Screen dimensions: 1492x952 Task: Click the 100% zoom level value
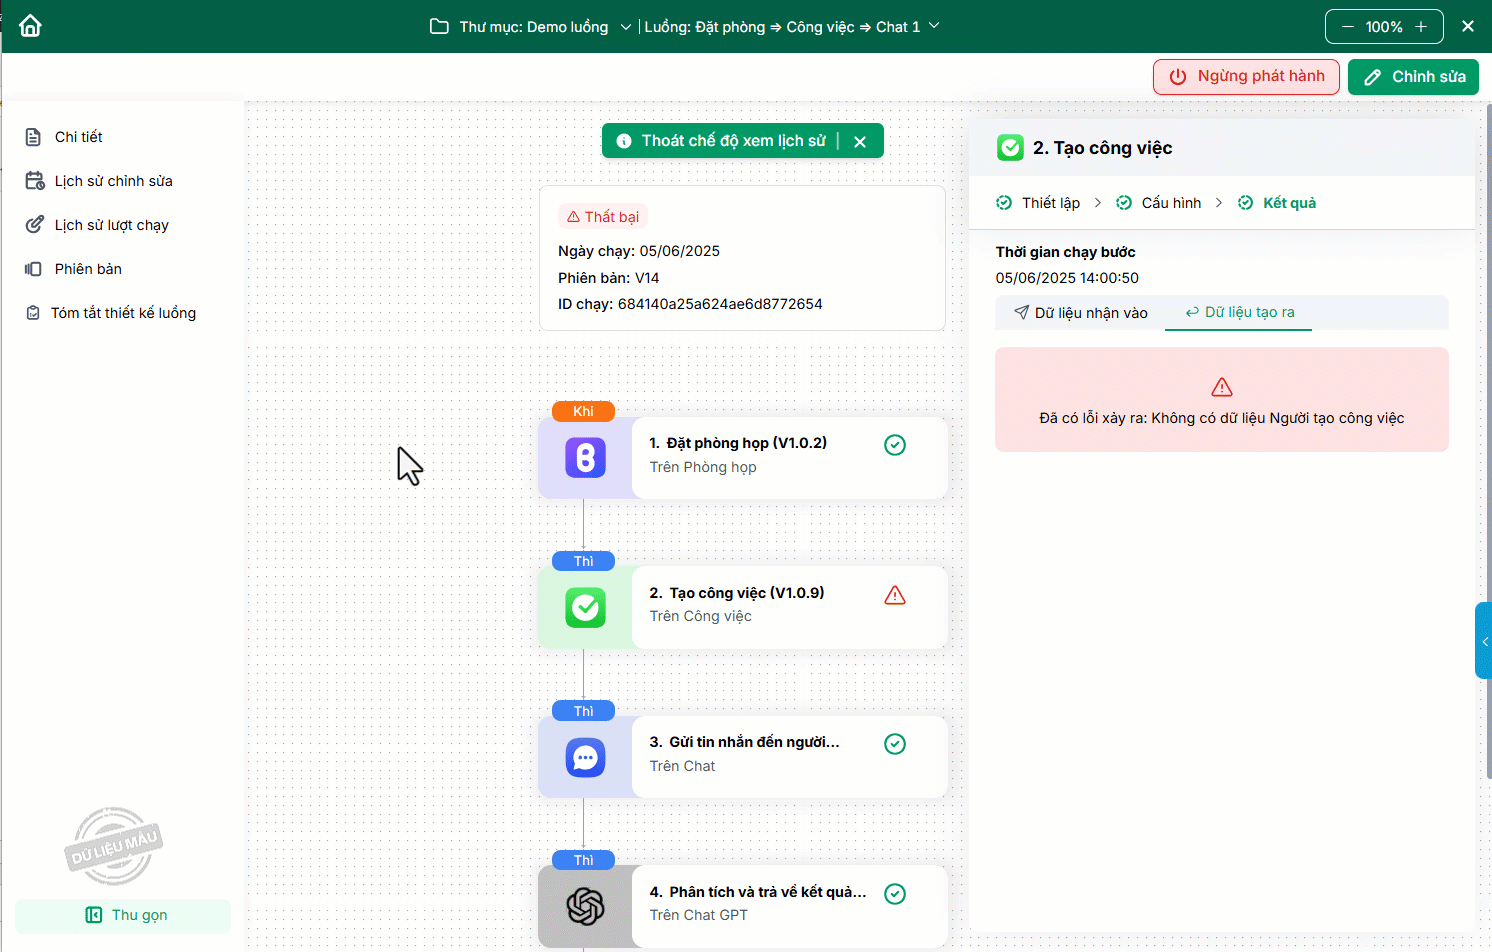1384,27
